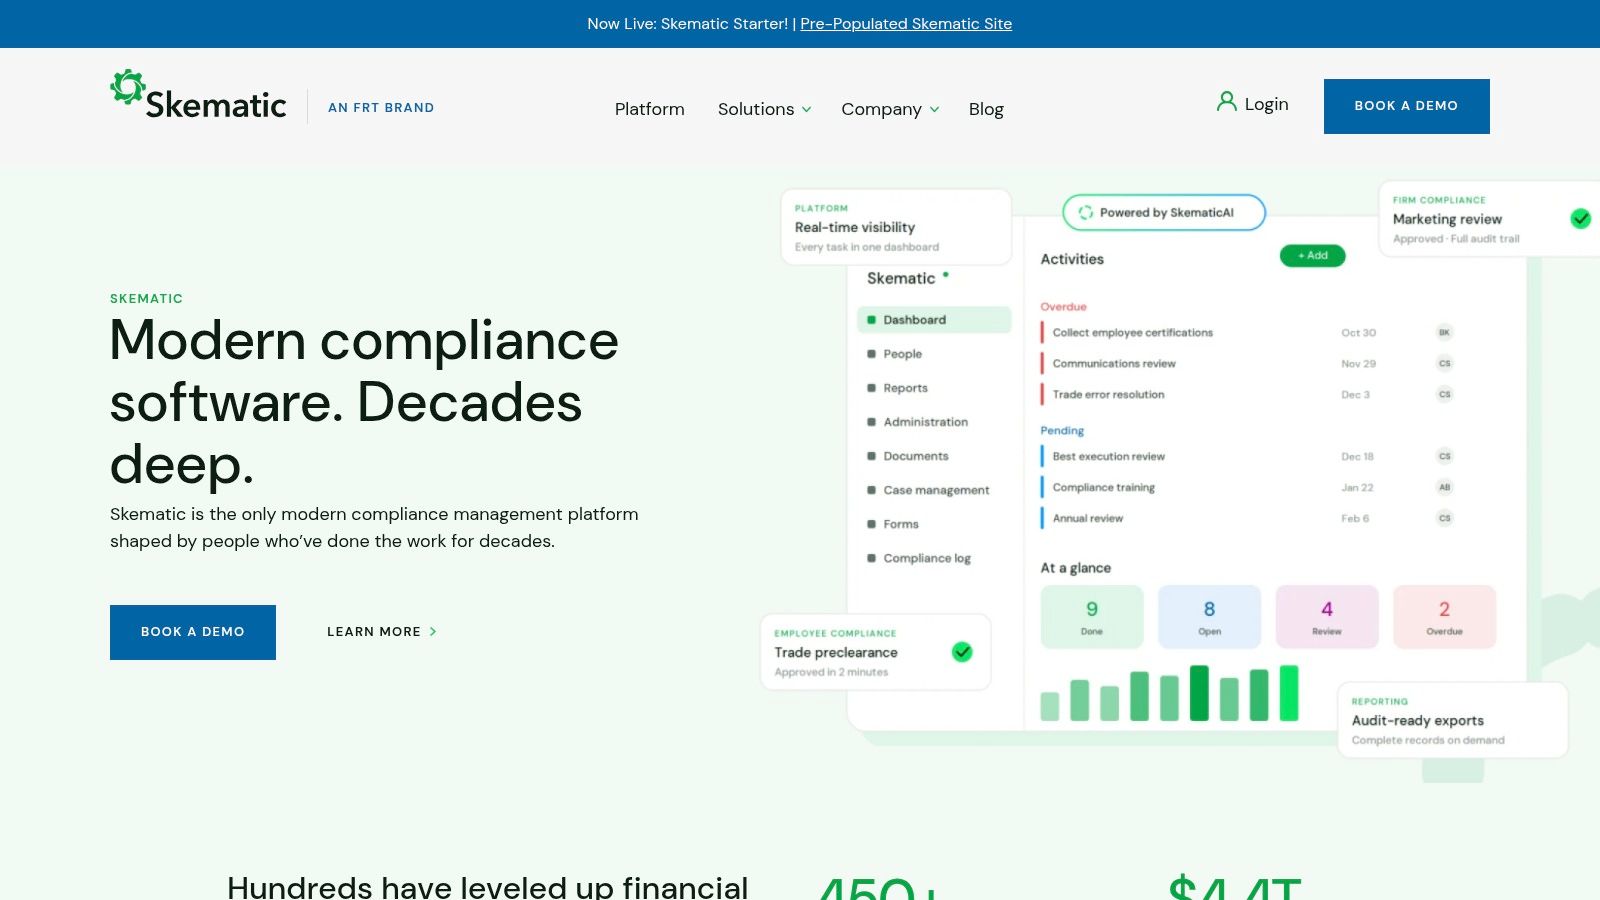Open the Solutions menu

(756, 109)
